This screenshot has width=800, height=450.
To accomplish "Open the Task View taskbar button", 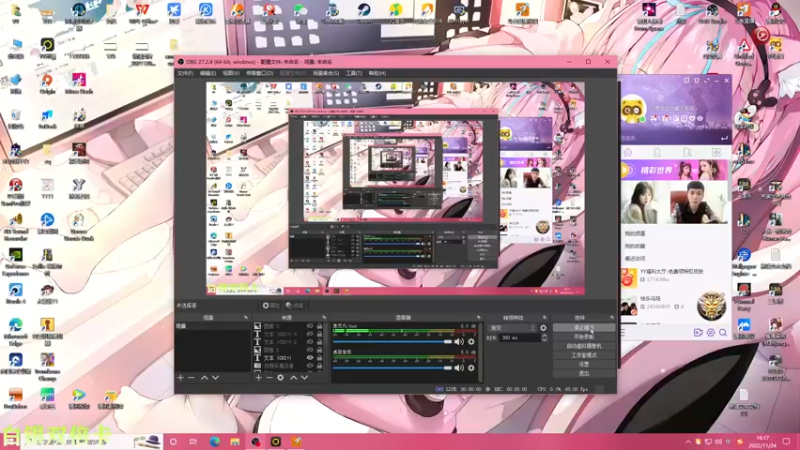I will pyautogui.click(x=193, y=442).
